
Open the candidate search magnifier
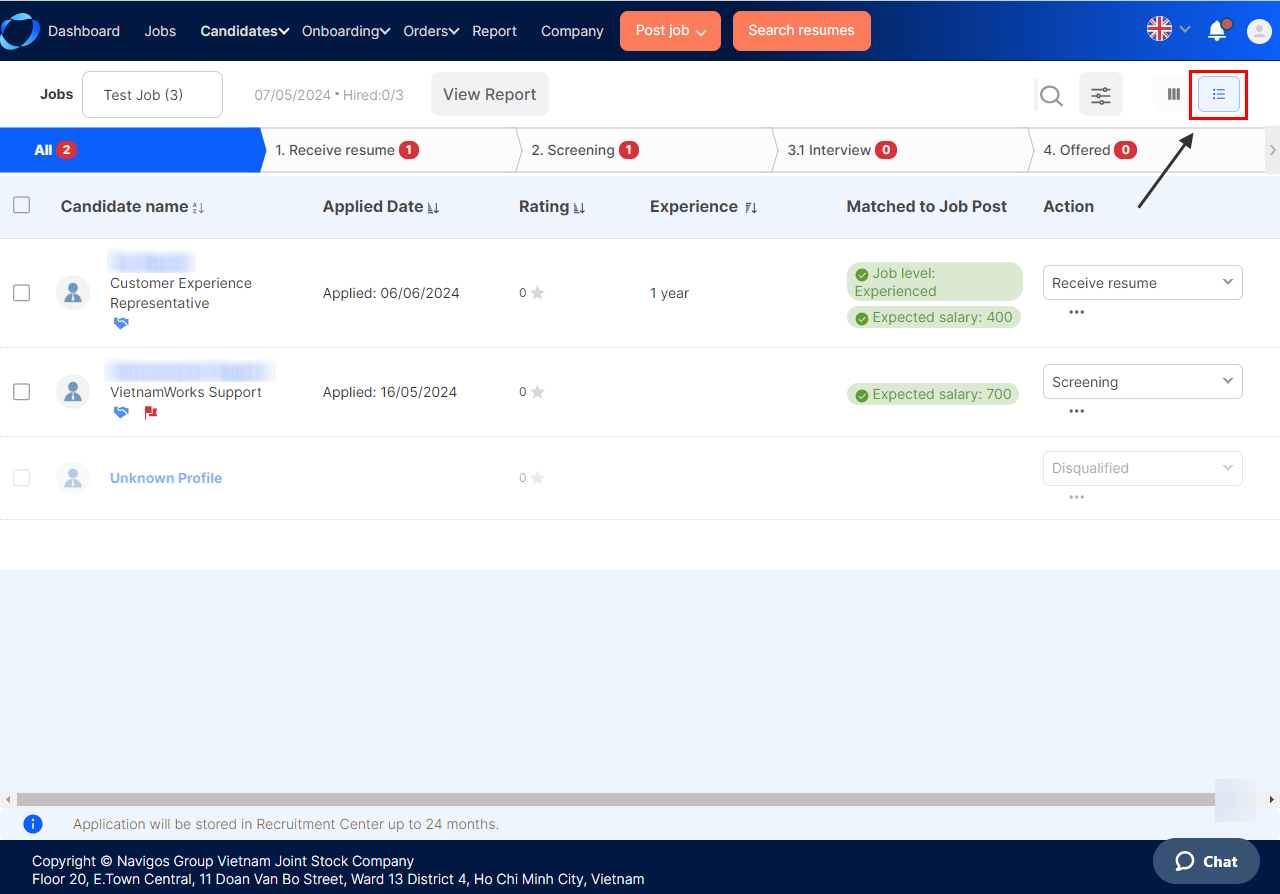tap(1051, 96)
